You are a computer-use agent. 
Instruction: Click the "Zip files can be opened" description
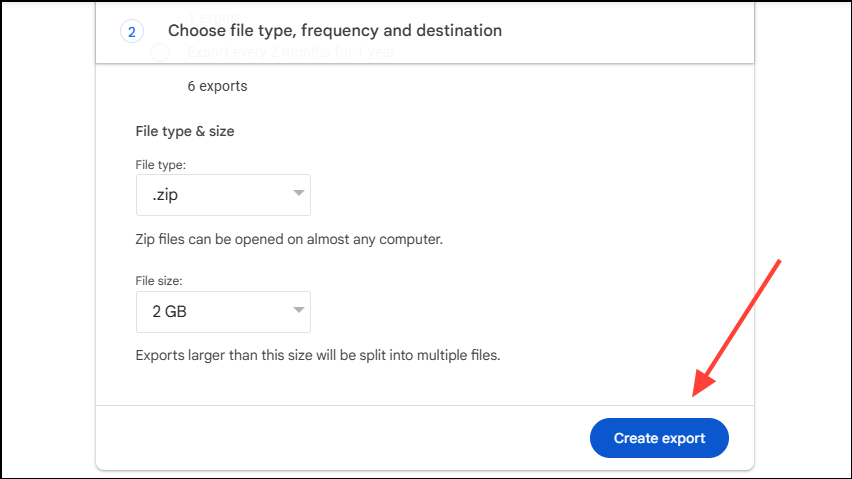point(289,240)
